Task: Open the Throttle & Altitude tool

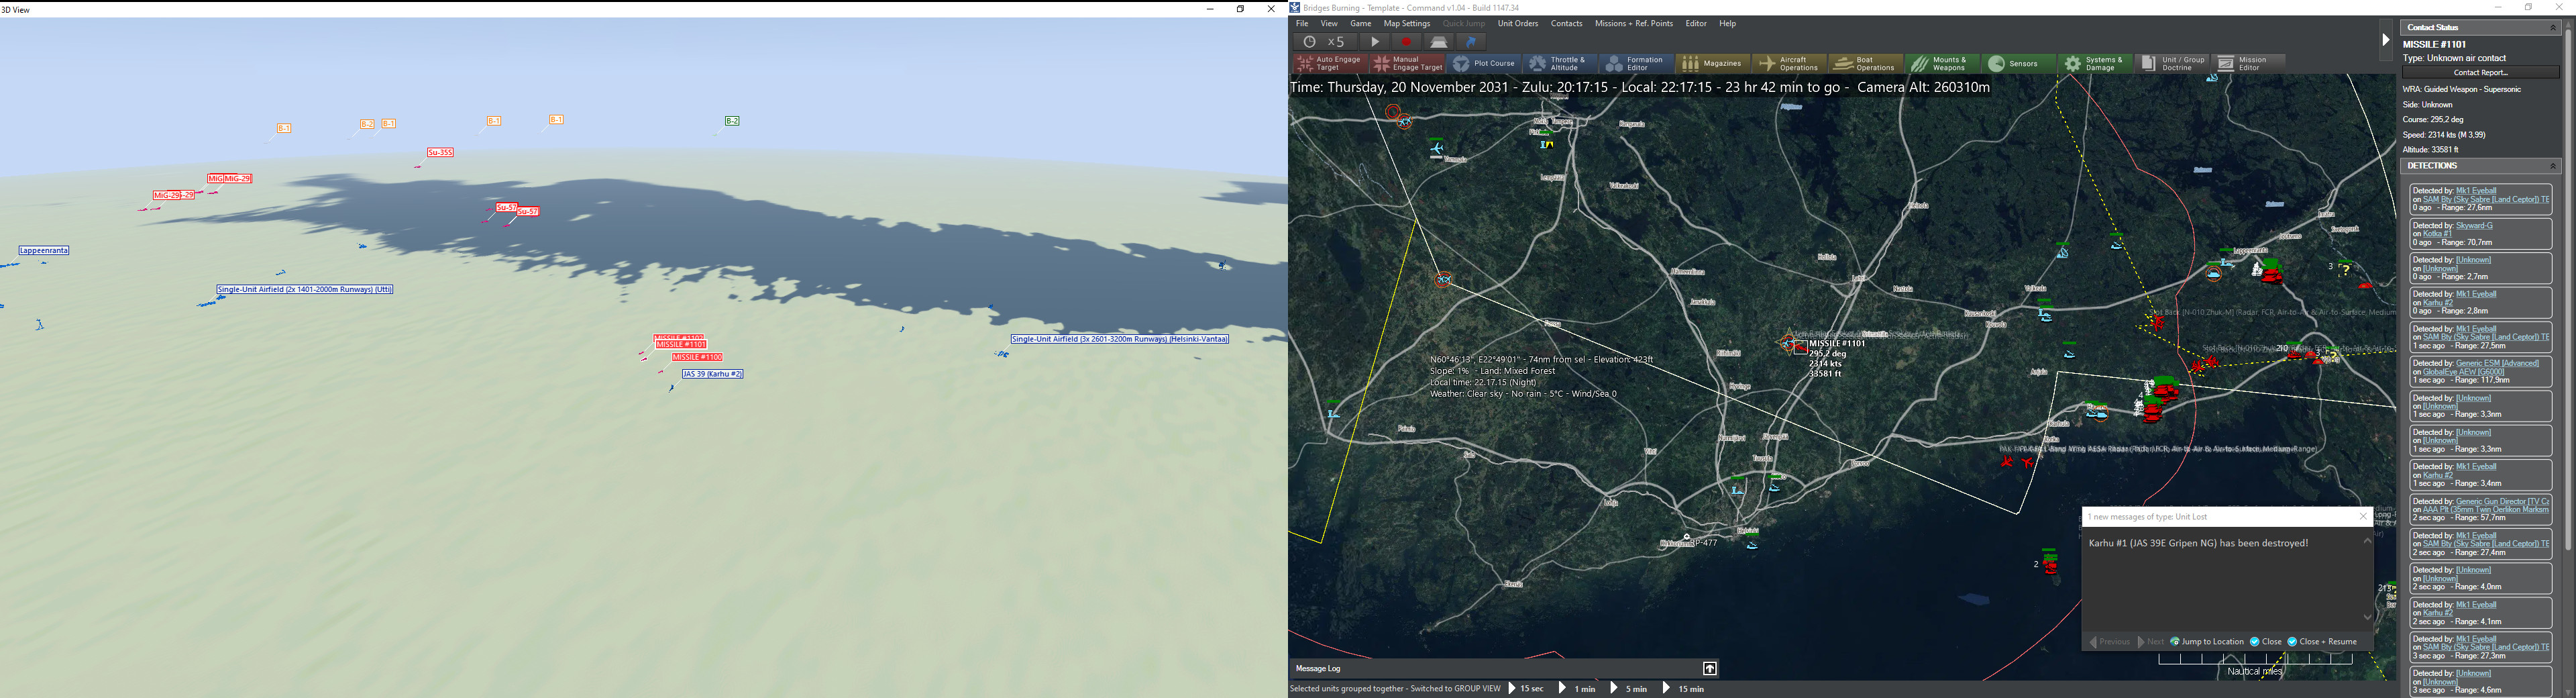Action: [1558, 64]
